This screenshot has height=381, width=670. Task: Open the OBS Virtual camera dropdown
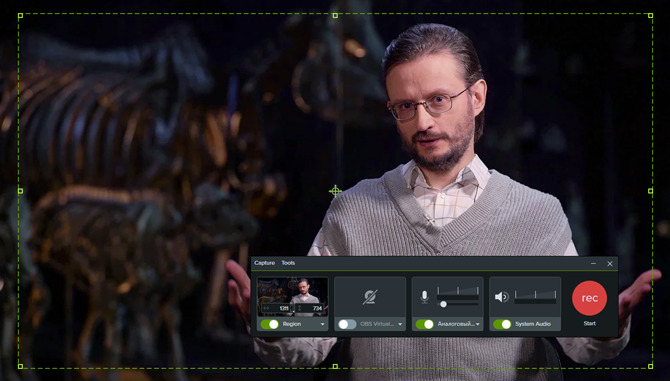(x=400, y=324)
